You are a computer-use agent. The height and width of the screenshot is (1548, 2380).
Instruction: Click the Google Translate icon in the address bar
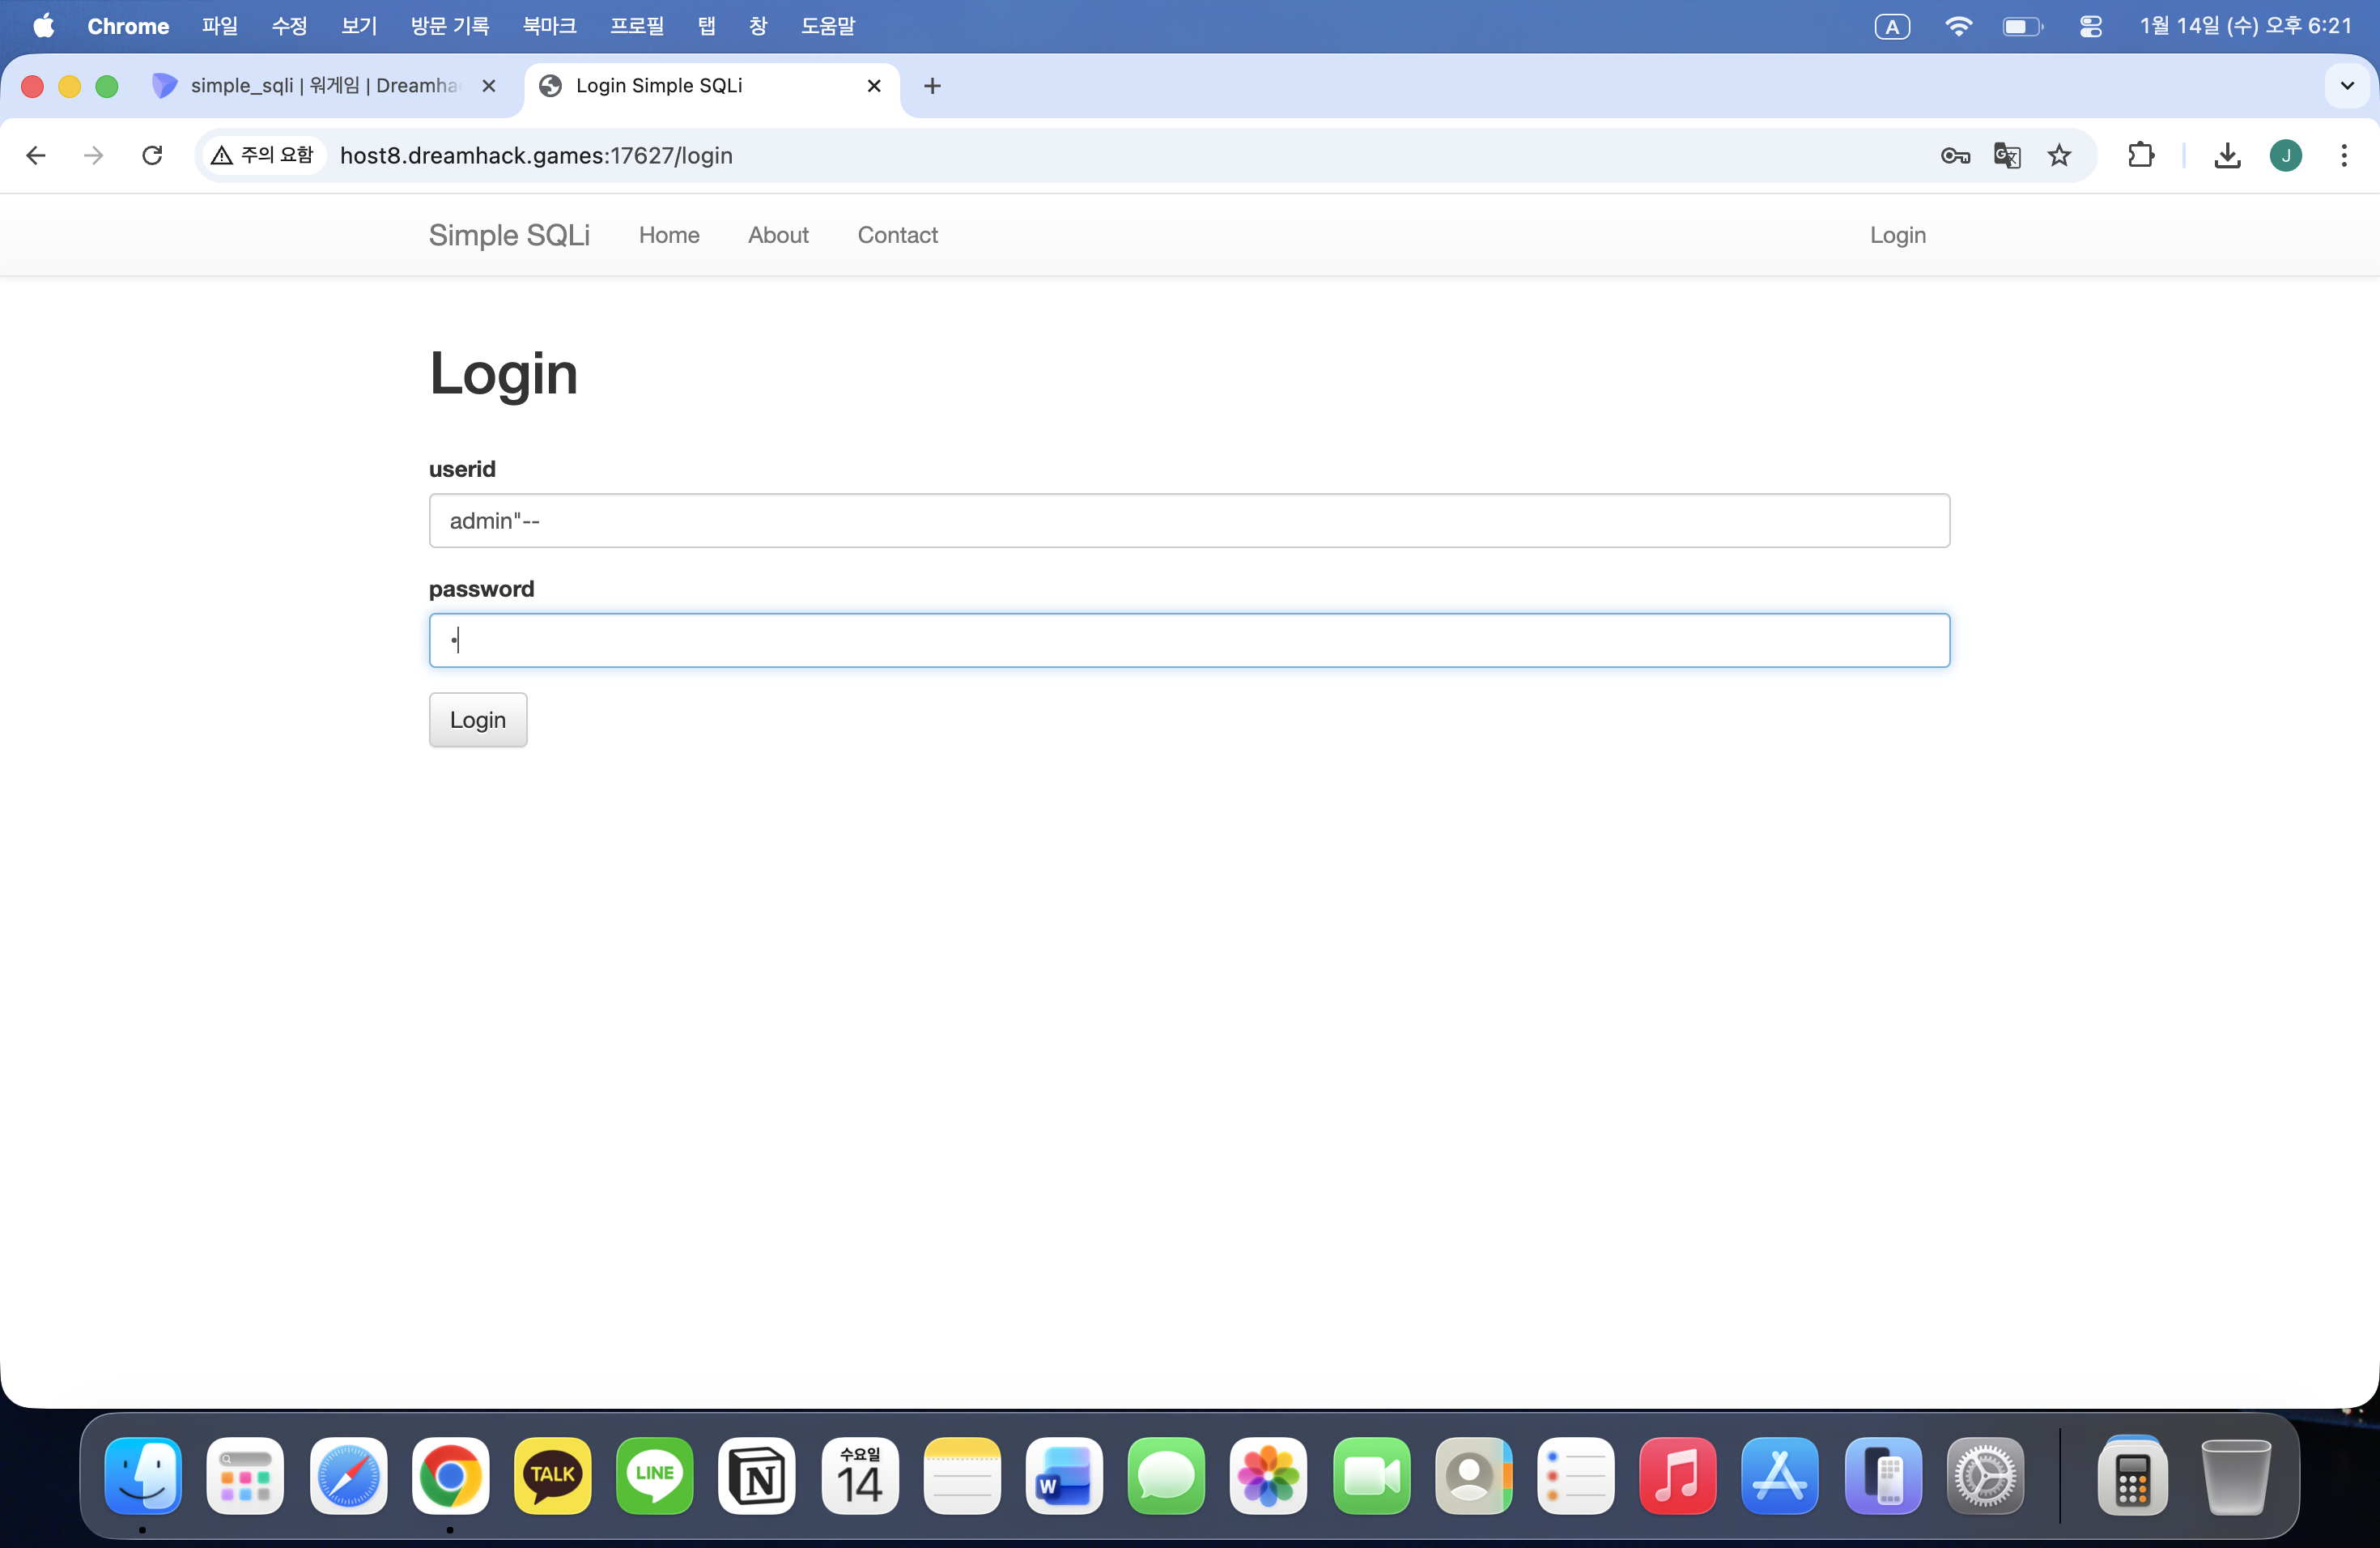click(2007, 155)
